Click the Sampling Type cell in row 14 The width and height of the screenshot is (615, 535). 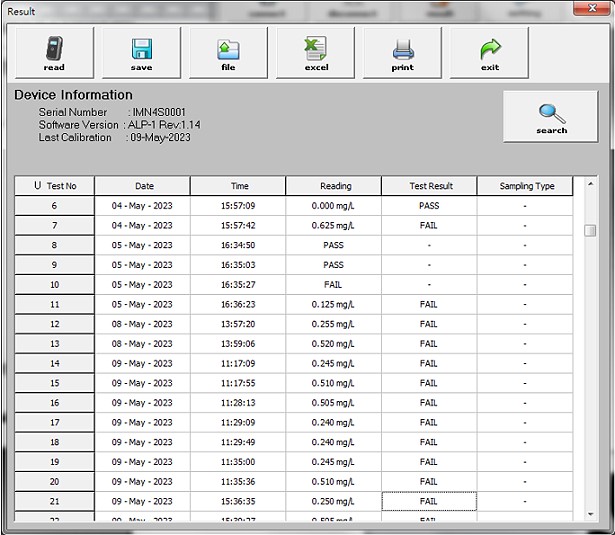tap(525, 363)
